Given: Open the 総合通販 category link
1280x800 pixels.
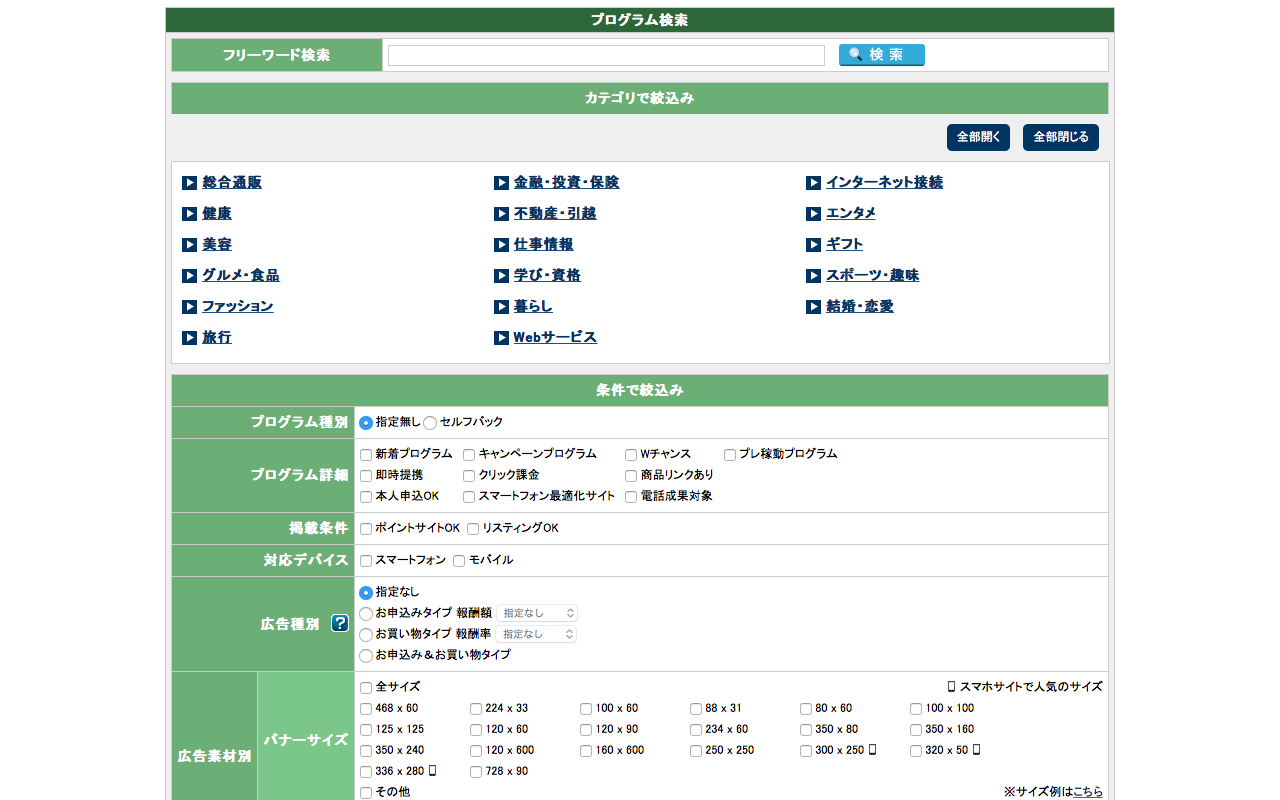Looking at the screenshot, I should (x=232, y=183).
